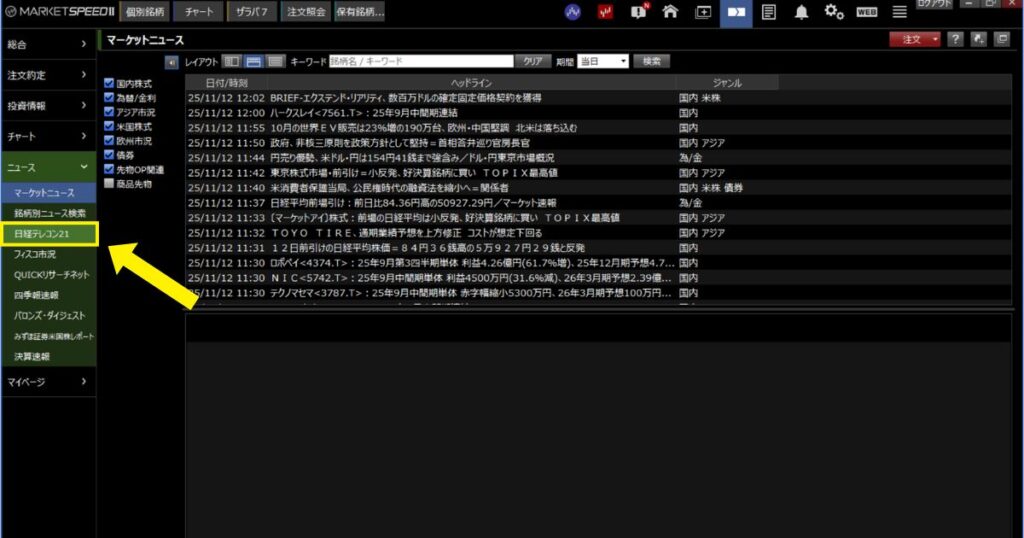
Task: Switch to the ザラバ7 tab
Action: click(252, 12)
